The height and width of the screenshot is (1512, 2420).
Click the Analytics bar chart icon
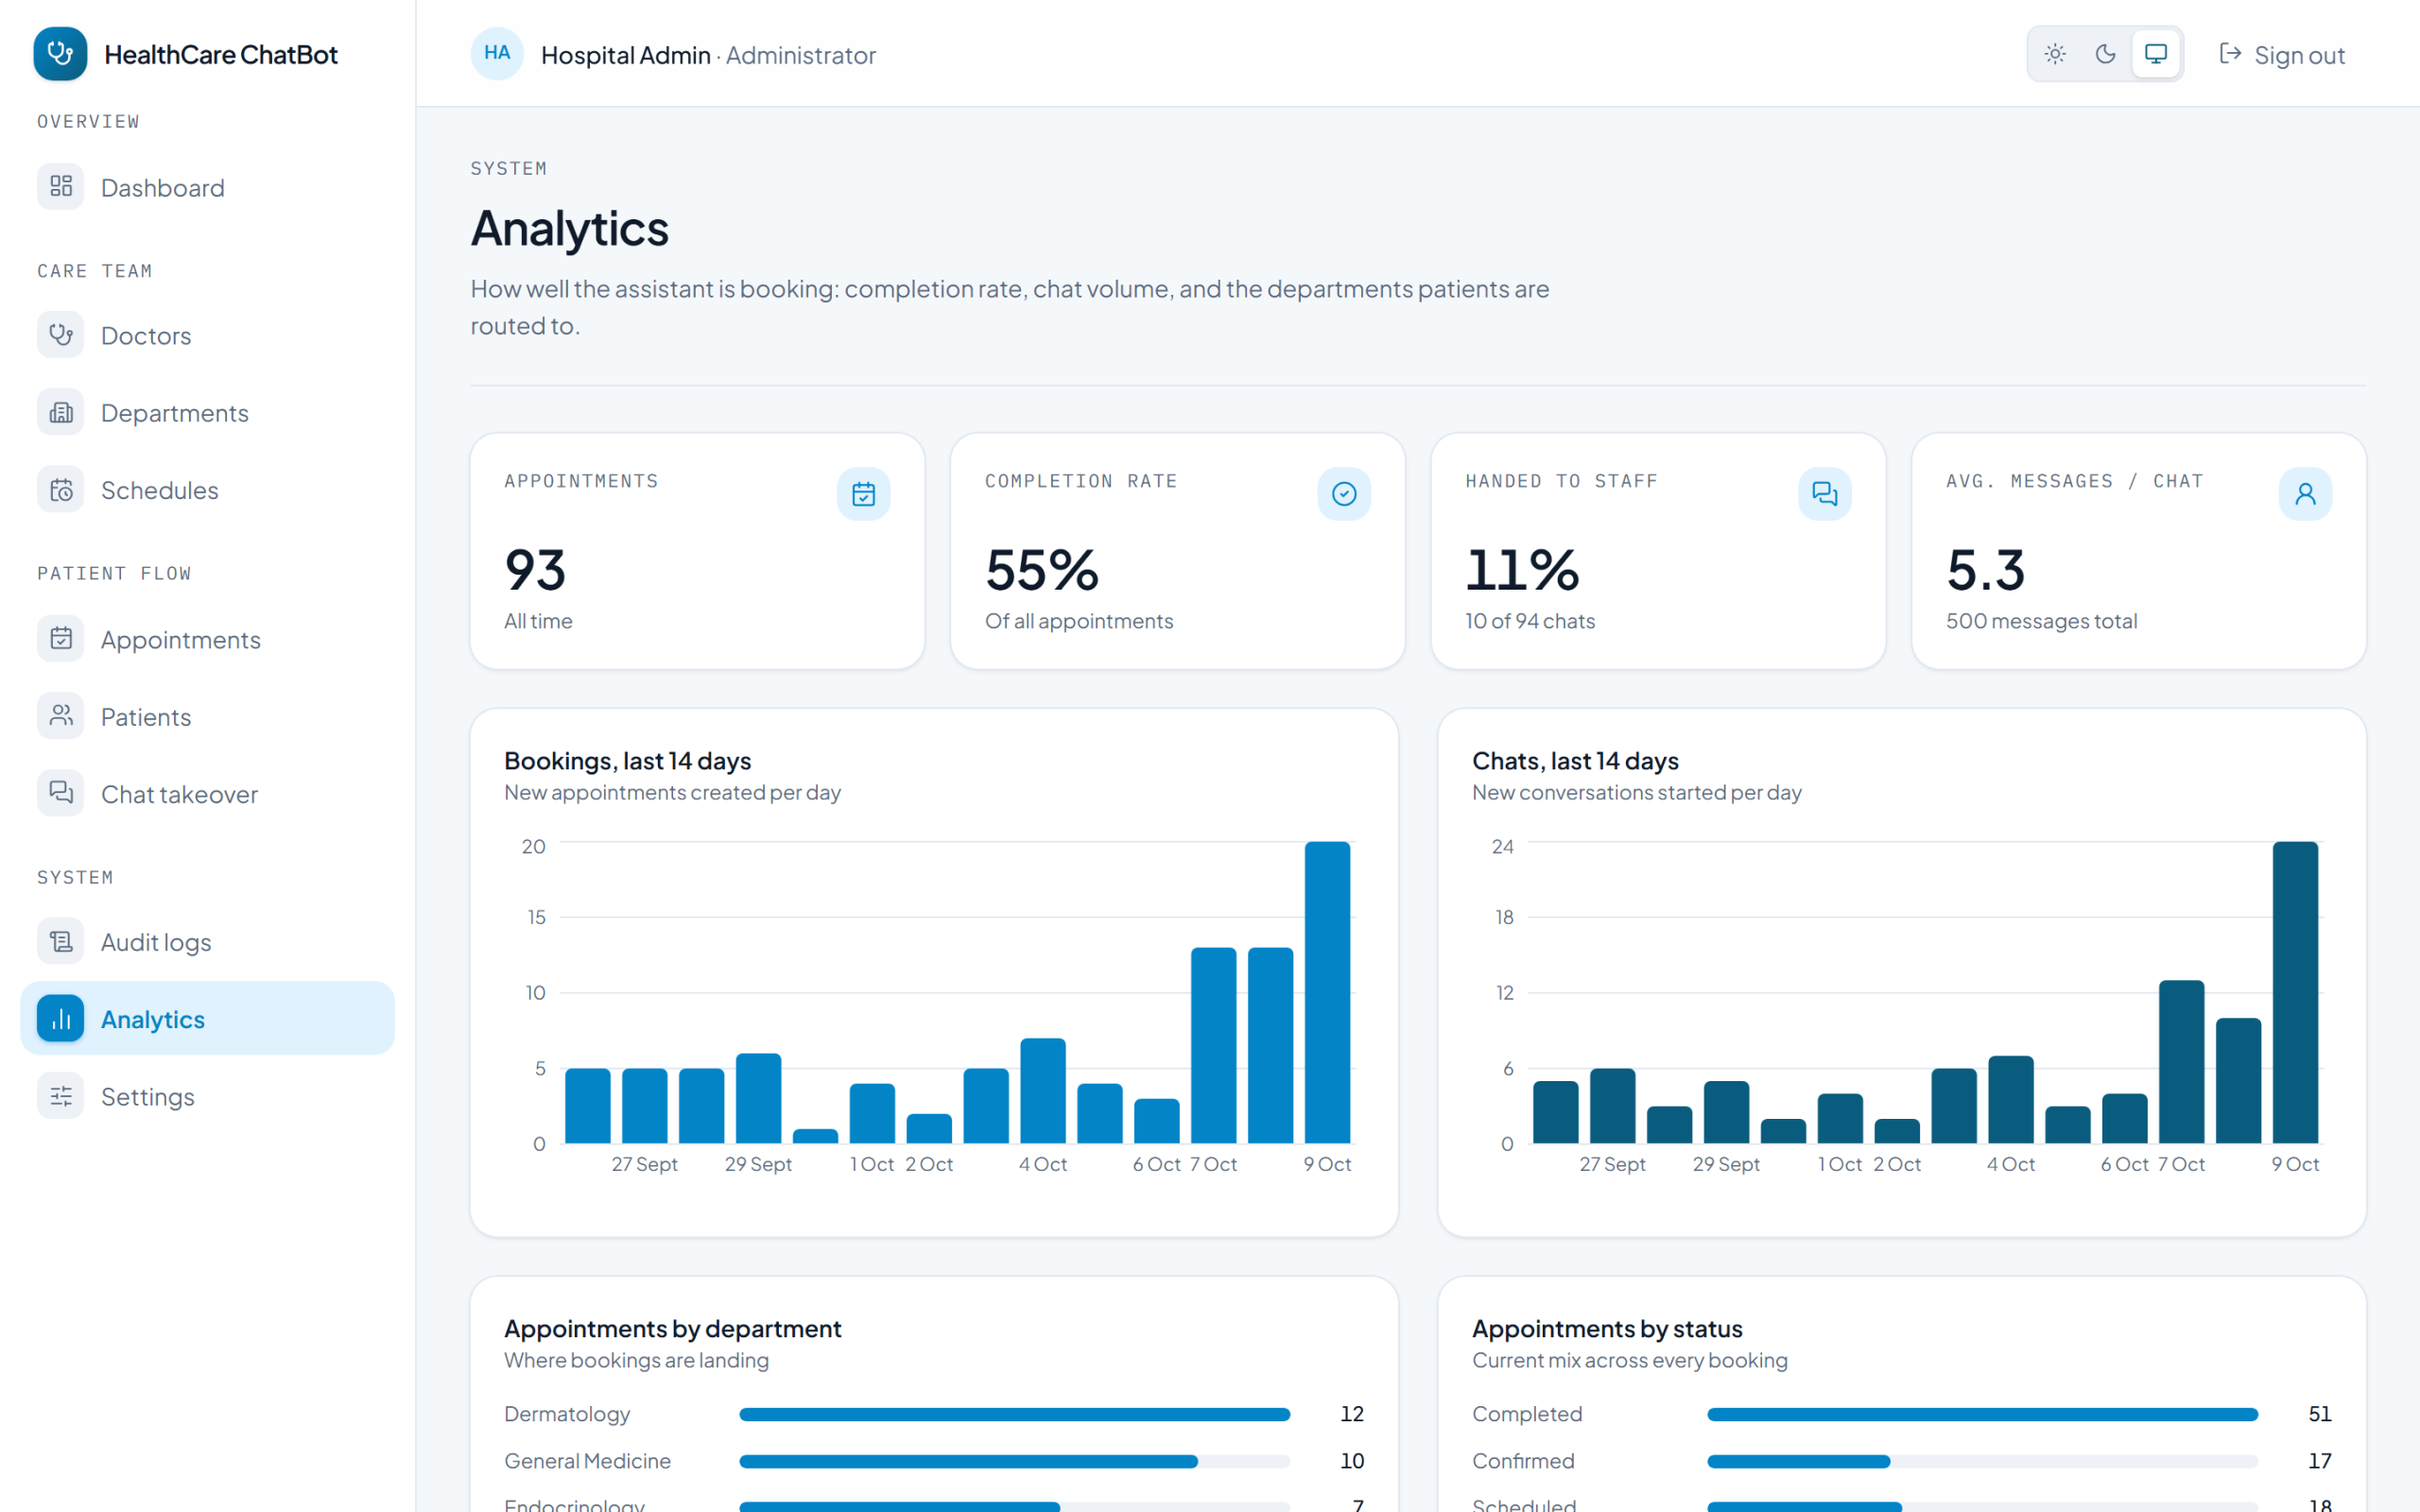[x=61, y=1019]
